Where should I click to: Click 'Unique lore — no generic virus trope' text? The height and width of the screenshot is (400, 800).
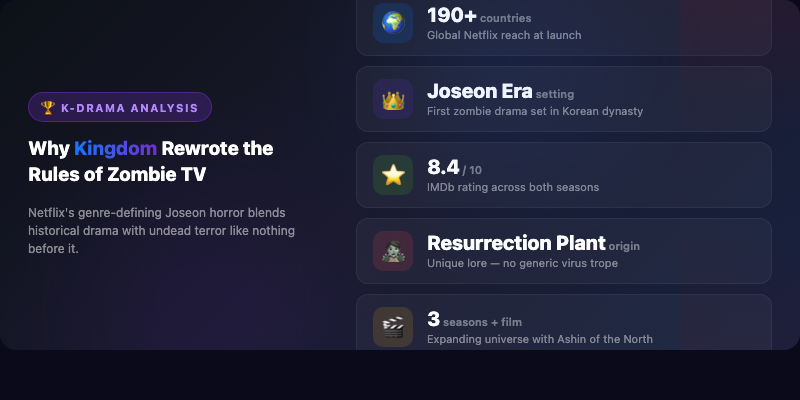coord(522,263)
